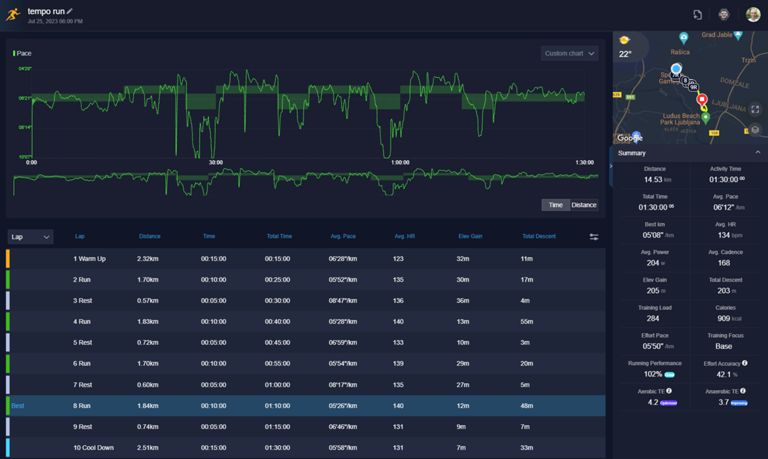Click the blue start marker on map
This screenshot has height=459, width=768.
click(x=676, y=69)
